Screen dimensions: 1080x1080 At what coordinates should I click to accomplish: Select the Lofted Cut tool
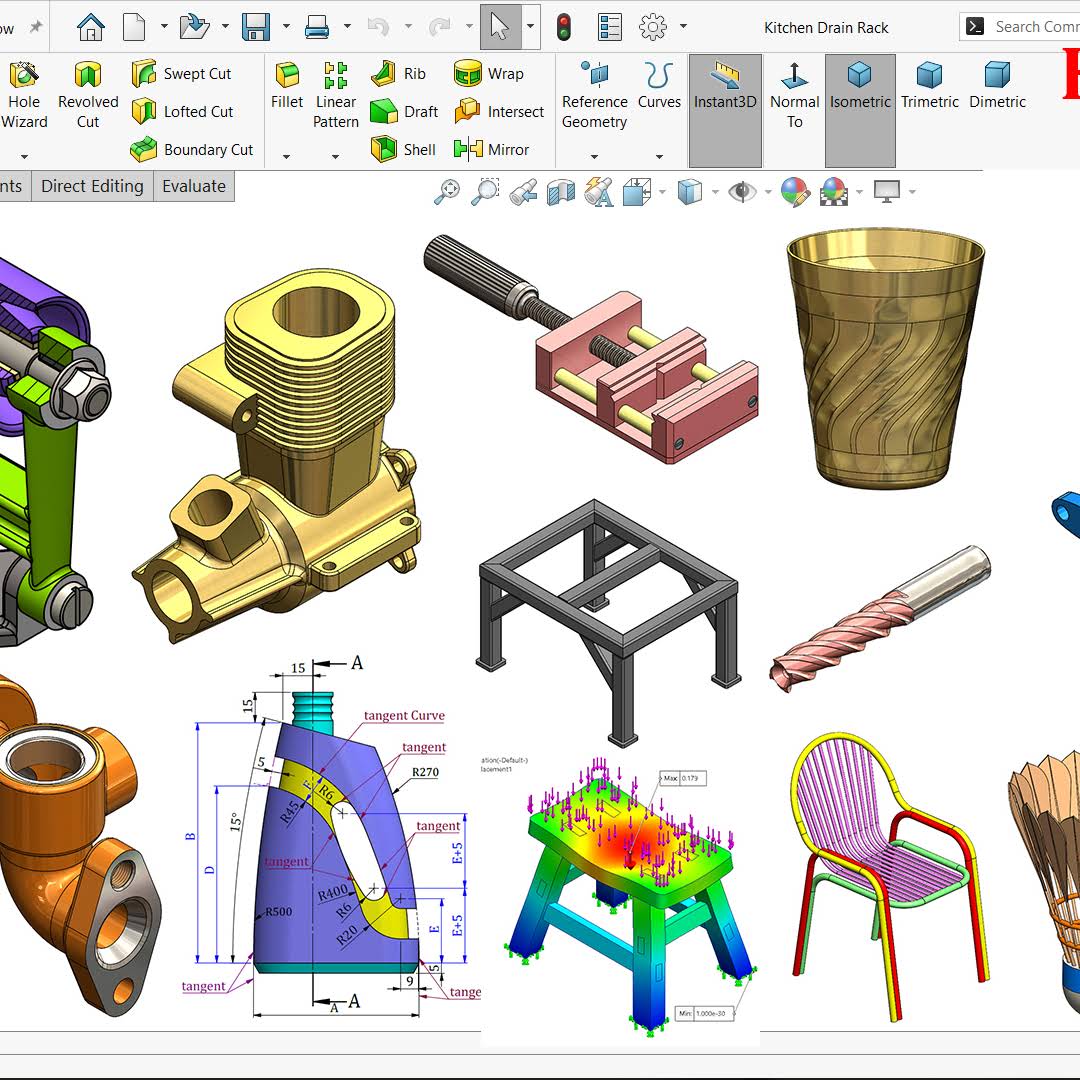click(183, 111)
